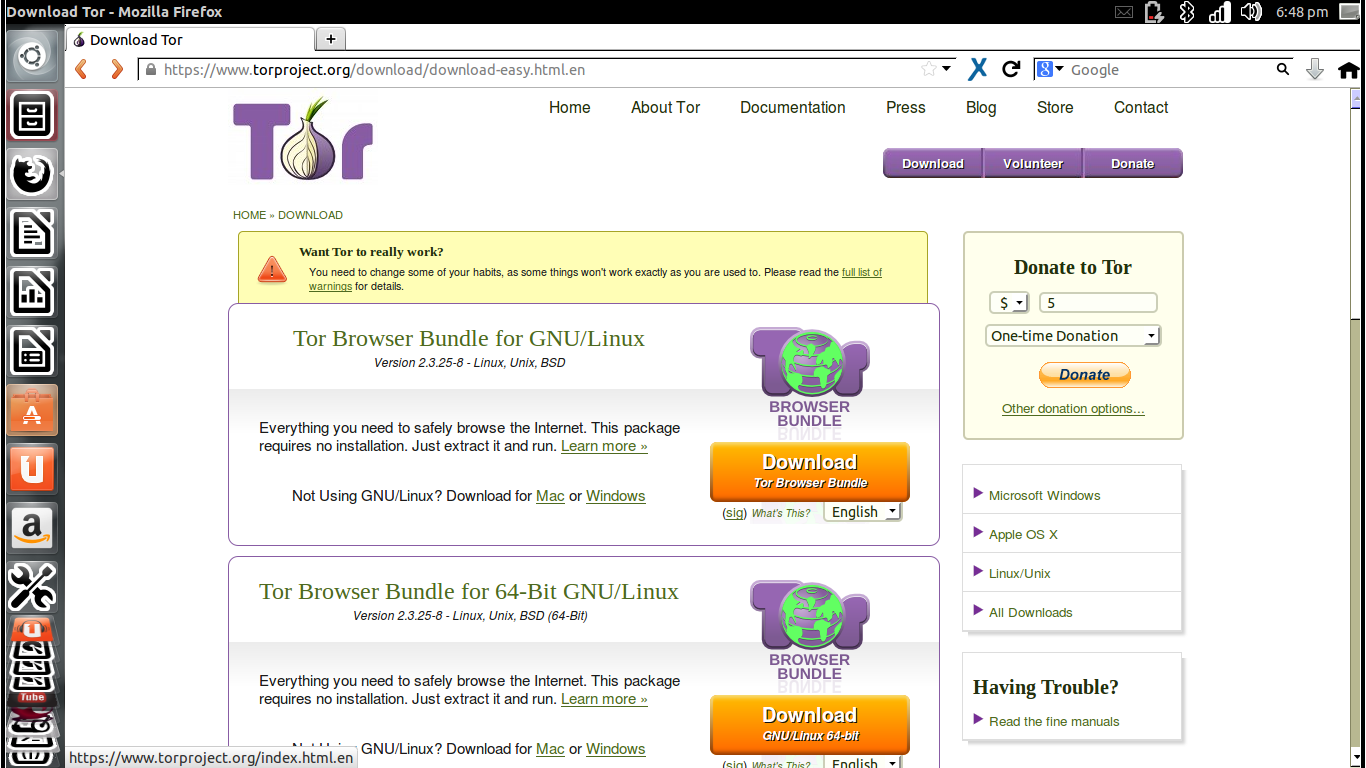This screenshot has height=768, width=1366.
Task: Stop loading with the X icon
Action: pyautogui.click(x=978, y=69)
